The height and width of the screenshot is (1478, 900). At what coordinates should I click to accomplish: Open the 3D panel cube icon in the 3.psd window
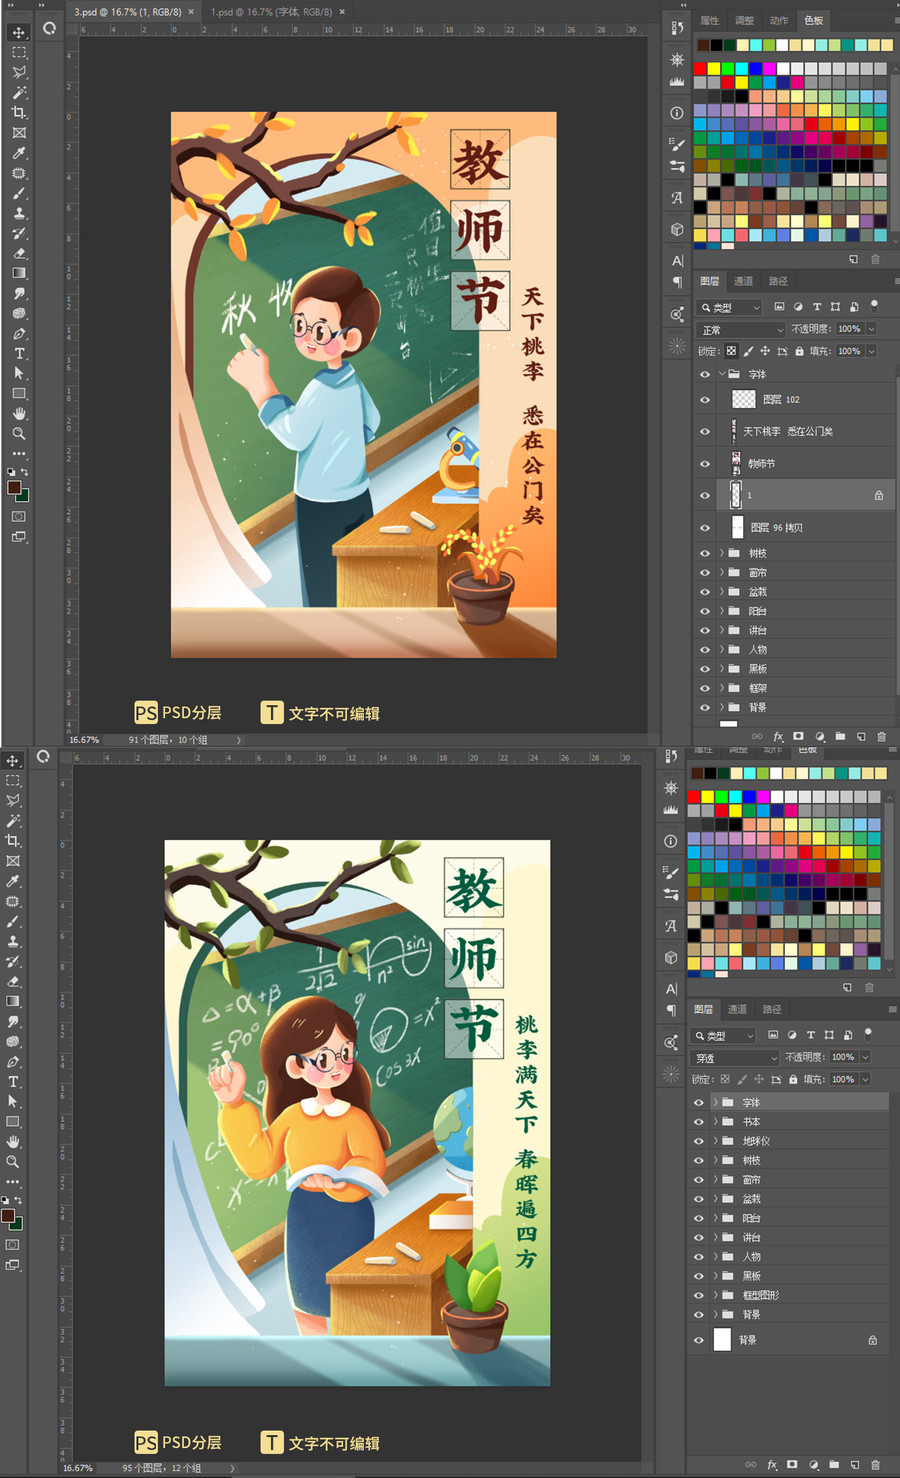click(x=677, y=229)
